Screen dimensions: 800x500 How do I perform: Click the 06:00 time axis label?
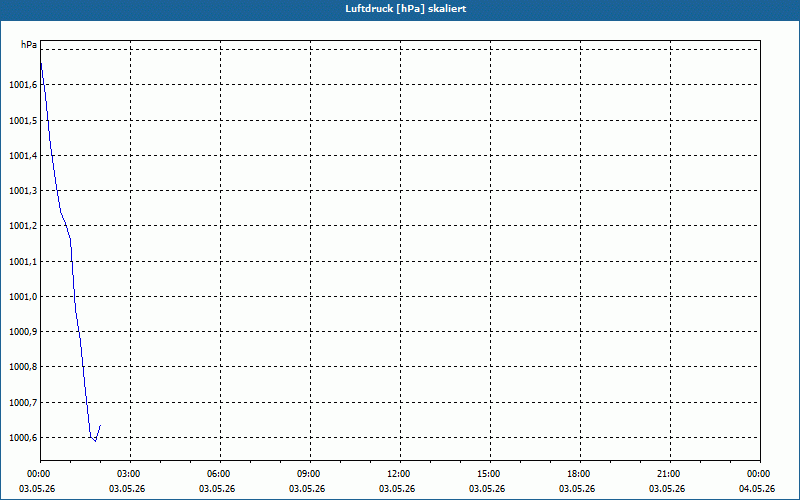[x=220, y=474]
